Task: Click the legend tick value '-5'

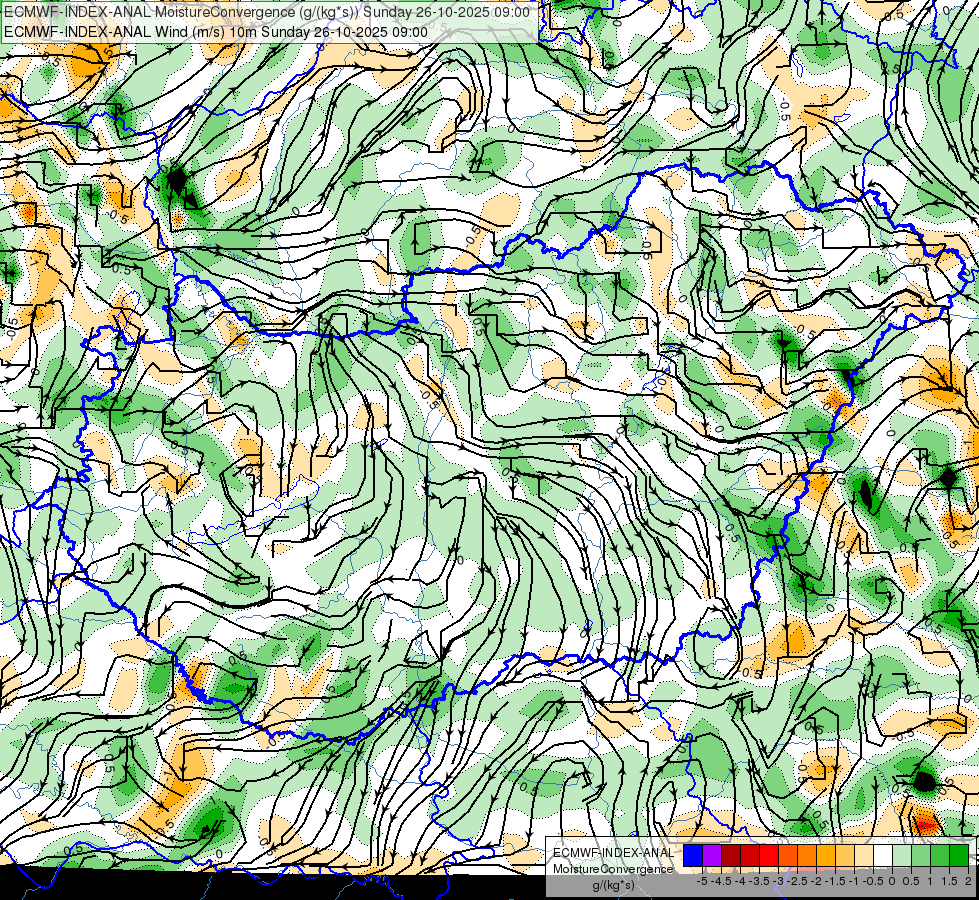Action: (x=702, y=881)
